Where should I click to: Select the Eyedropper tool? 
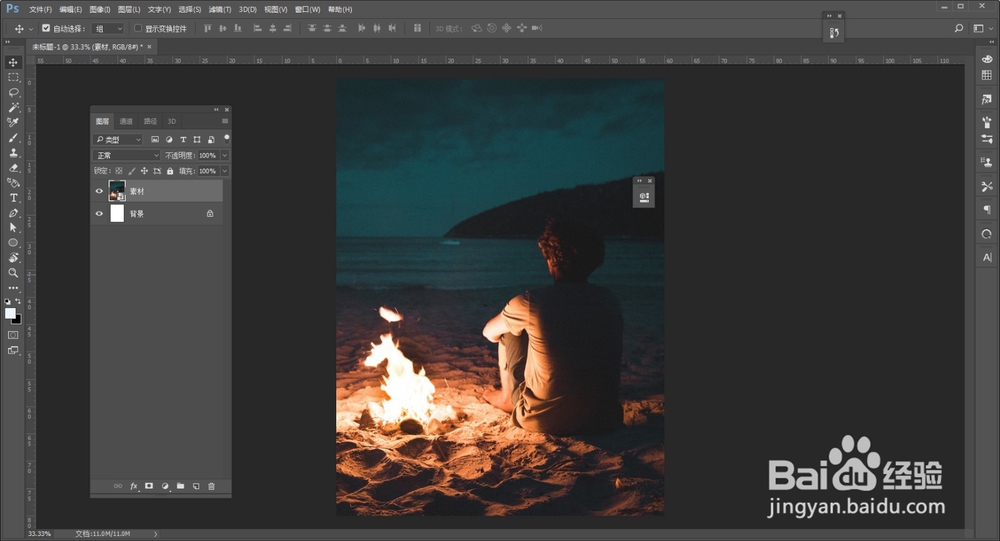click(13, 122)
